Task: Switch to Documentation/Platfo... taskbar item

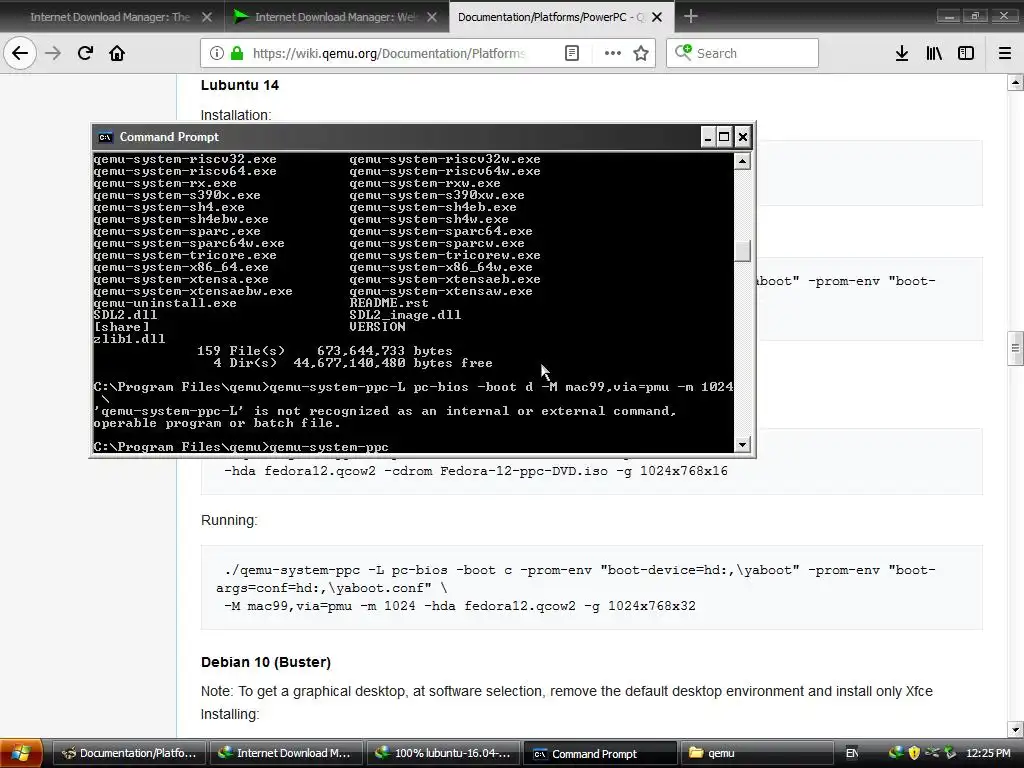Action: point(129,753)
